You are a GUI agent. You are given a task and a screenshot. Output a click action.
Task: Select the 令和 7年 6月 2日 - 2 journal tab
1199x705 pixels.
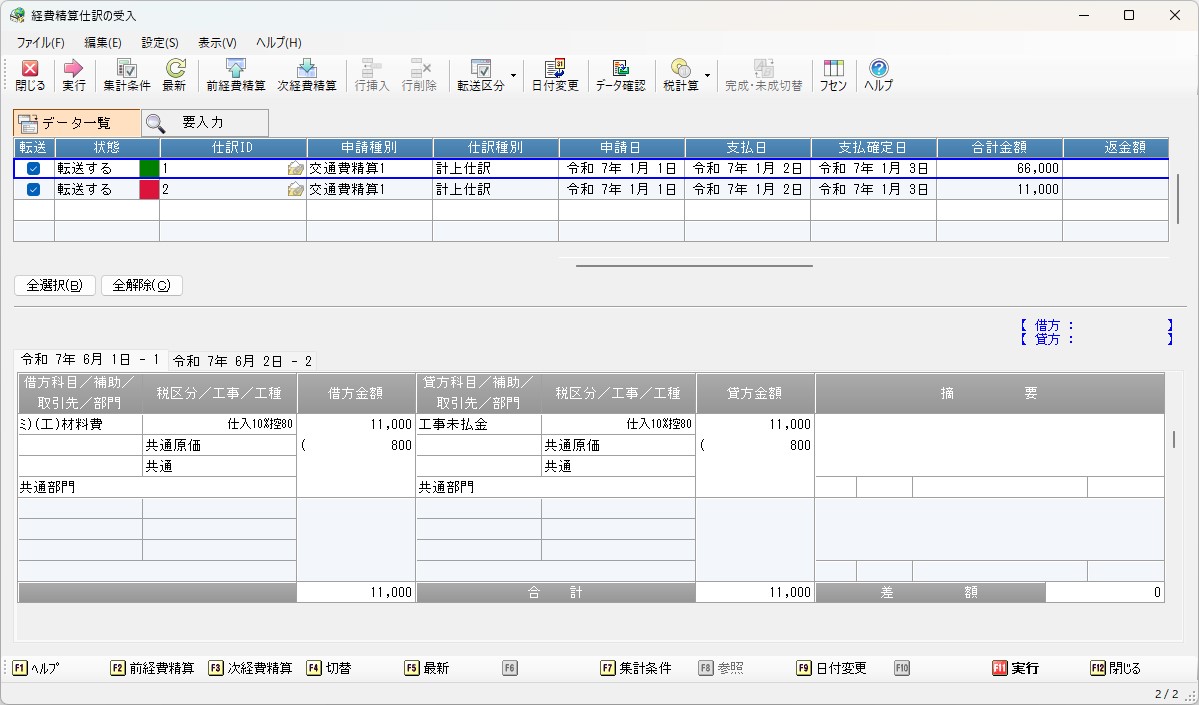coord(242,361)
